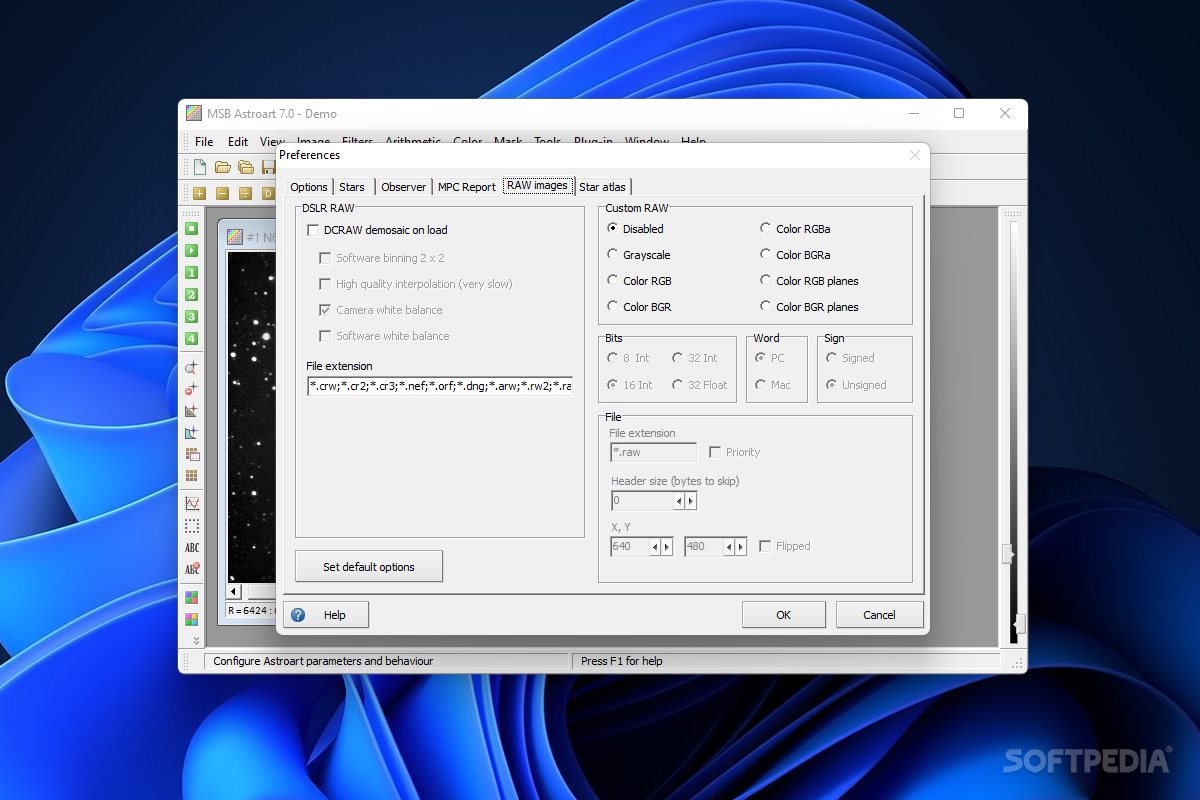The height and width of the screenshot is (800, 1200).
Task: Expand the side toolbar overflow chevron
Action: [x=196, y=640]
